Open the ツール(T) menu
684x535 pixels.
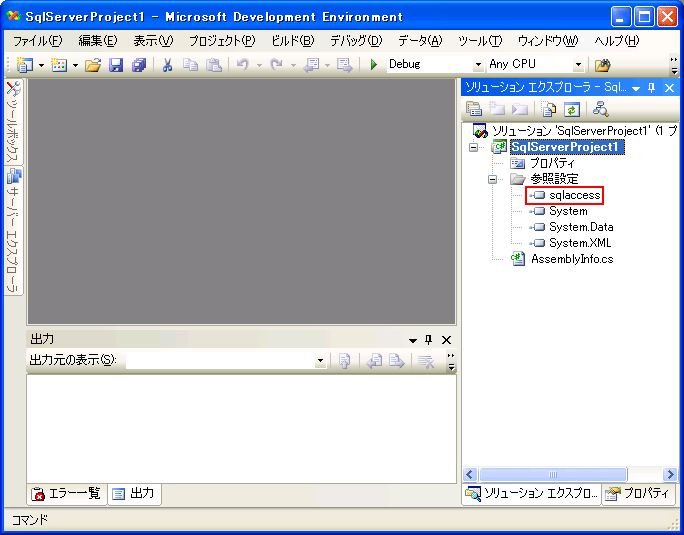(480, 41)
